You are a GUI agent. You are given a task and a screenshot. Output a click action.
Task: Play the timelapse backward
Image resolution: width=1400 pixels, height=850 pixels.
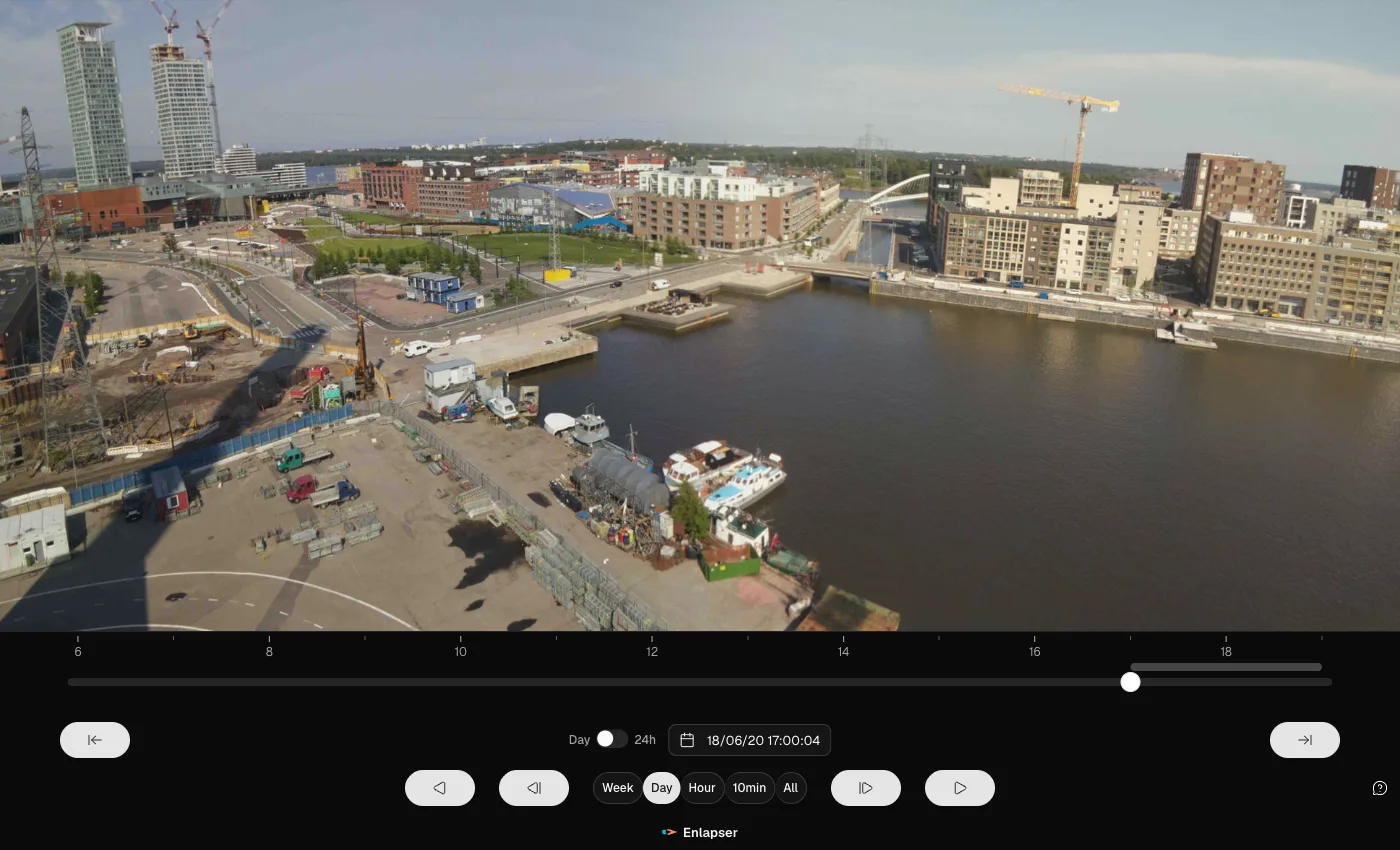coord(440,788)
